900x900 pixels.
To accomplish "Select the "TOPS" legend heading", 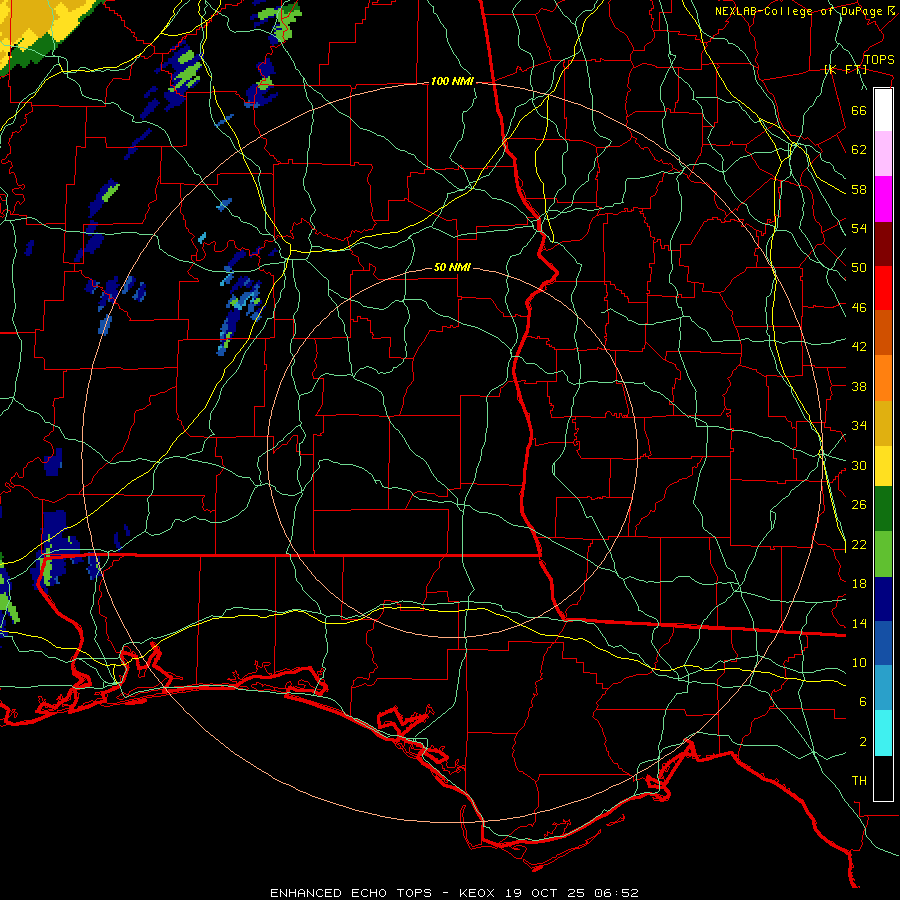I will [x=879, y=60].
